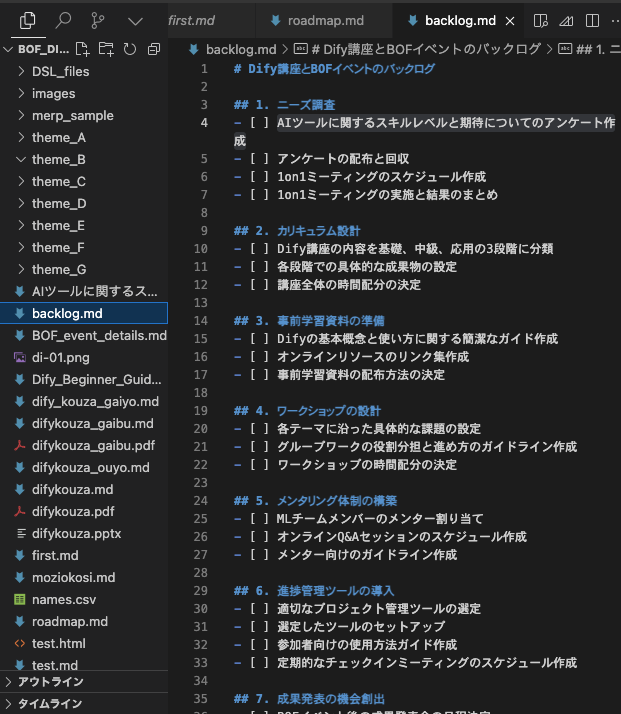This screenshot has width=621, height=714.
Task: Expand the タイムライン panel
Action: click(x=84, y=704)
